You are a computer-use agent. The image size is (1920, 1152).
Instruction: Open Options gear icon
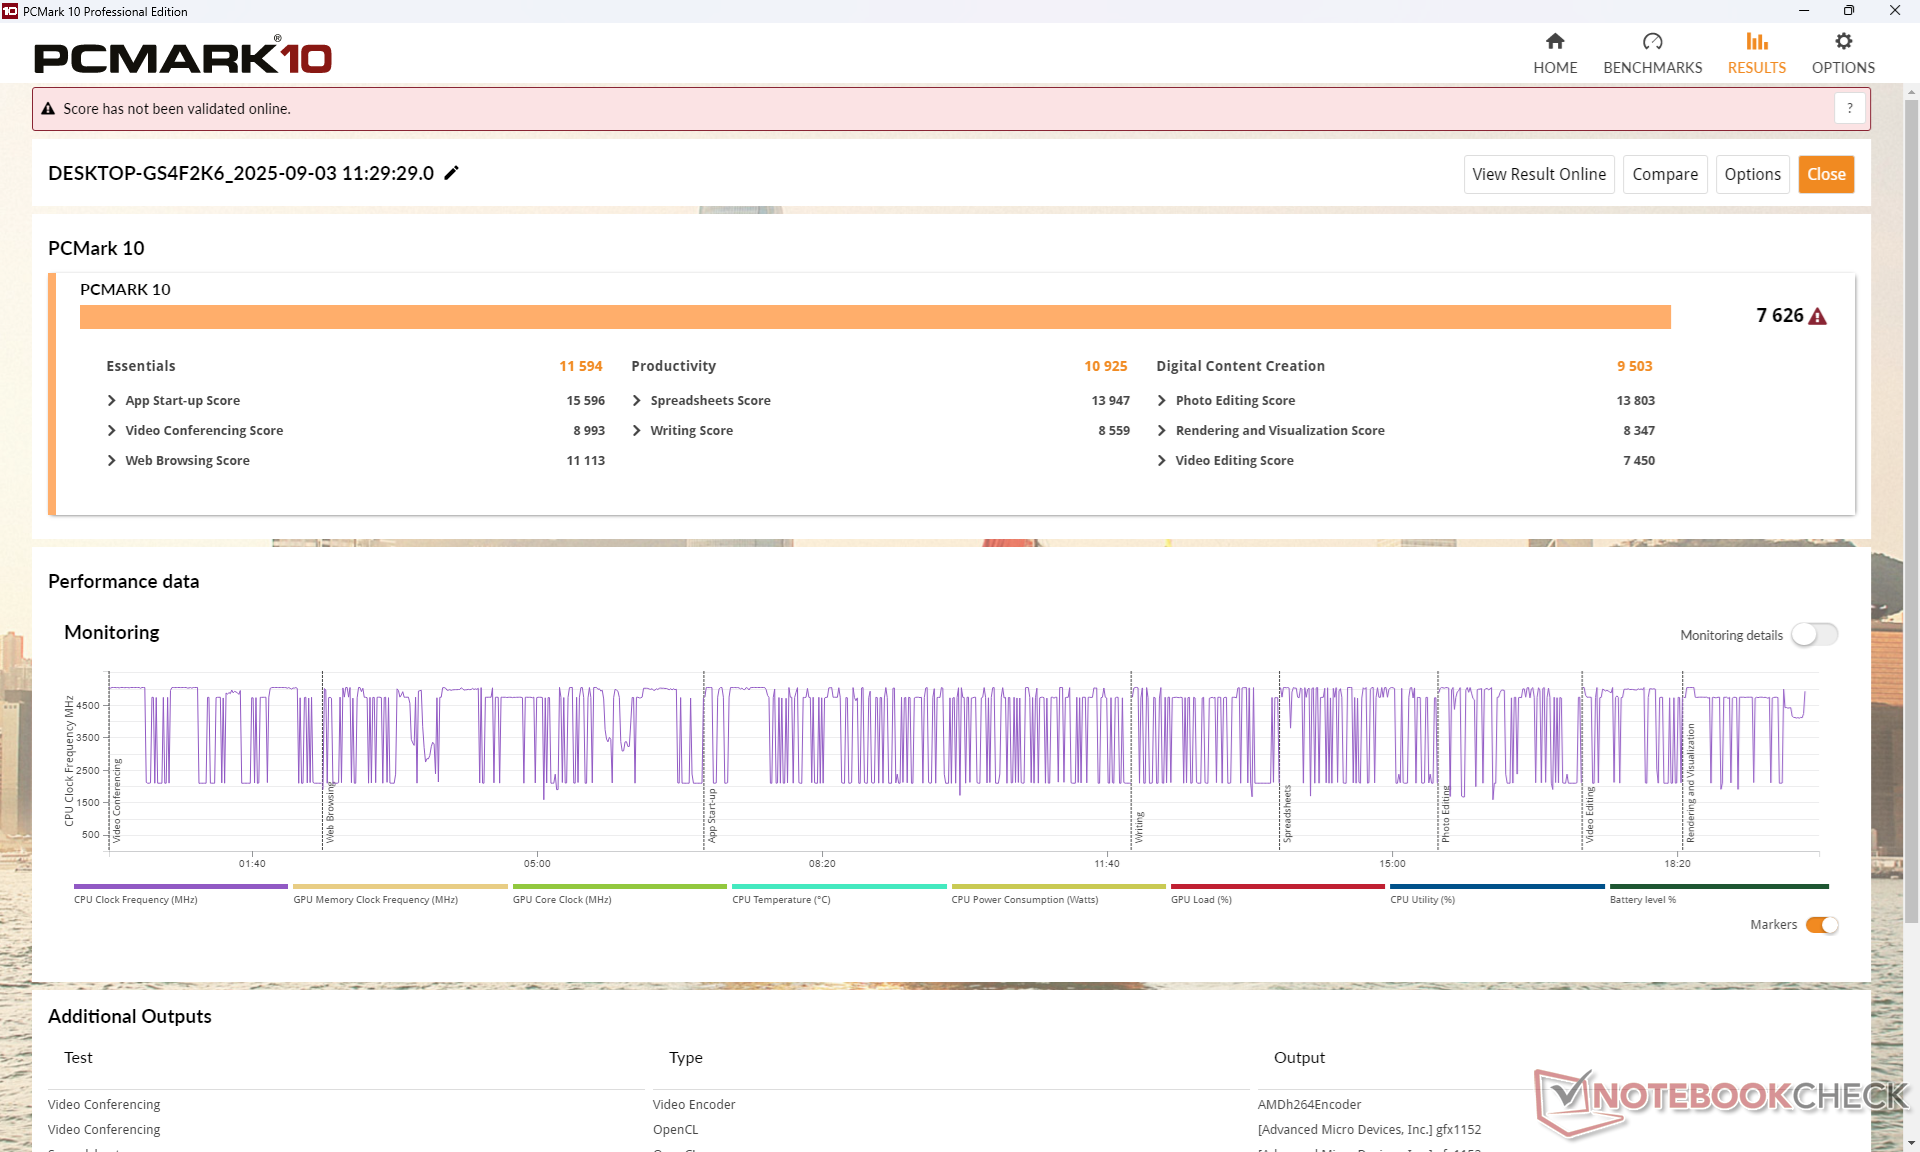(x=1843, y=41)
